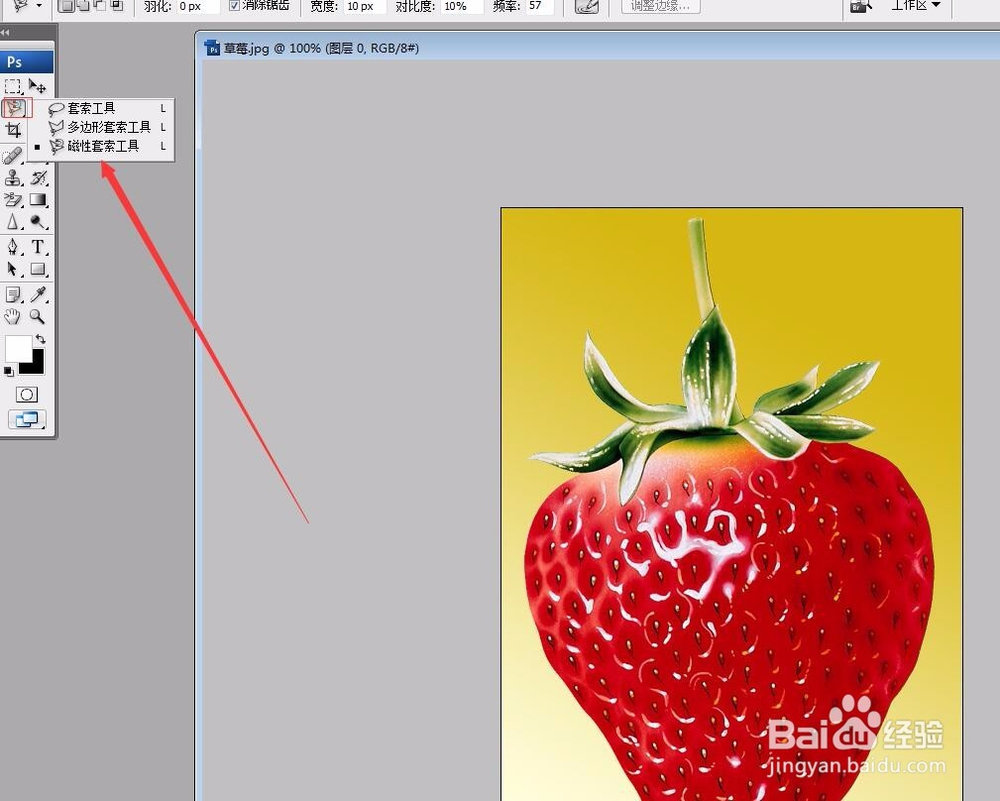Image resolution: width=1000 pixels, height=801 pixels.
Task: Open the Workspace dropdown menu
Action: pyautogui.click(x=916, y=5)
